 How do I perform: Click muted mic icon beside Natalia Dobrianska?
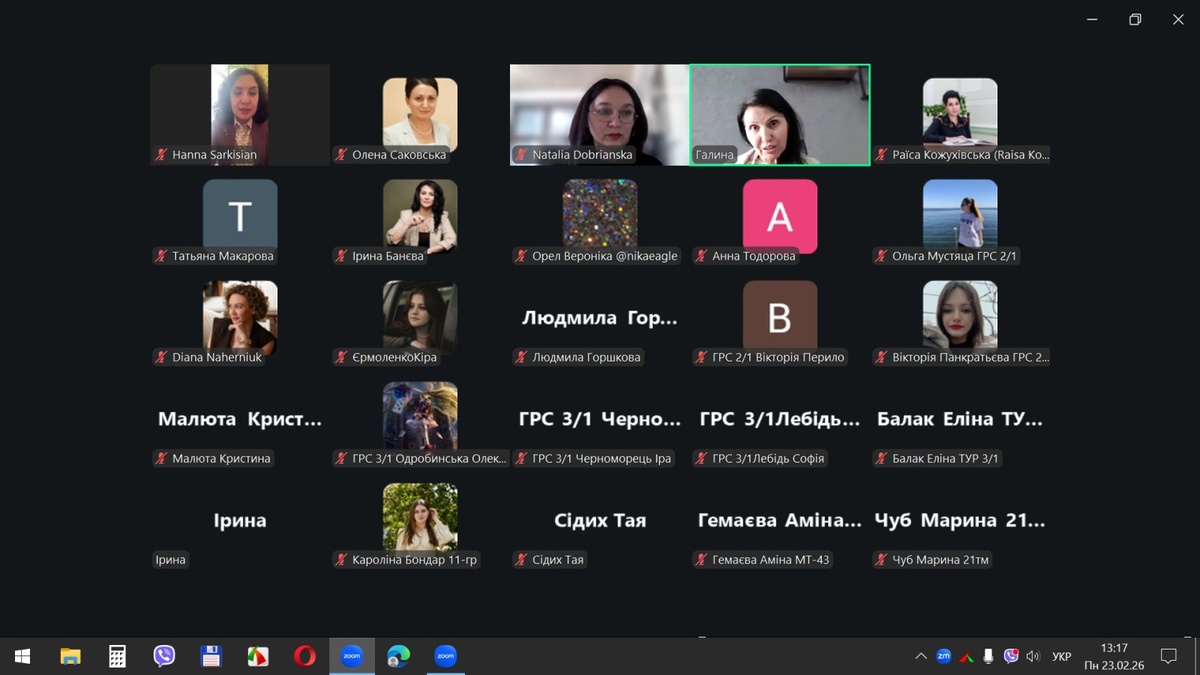click(521, 155)
